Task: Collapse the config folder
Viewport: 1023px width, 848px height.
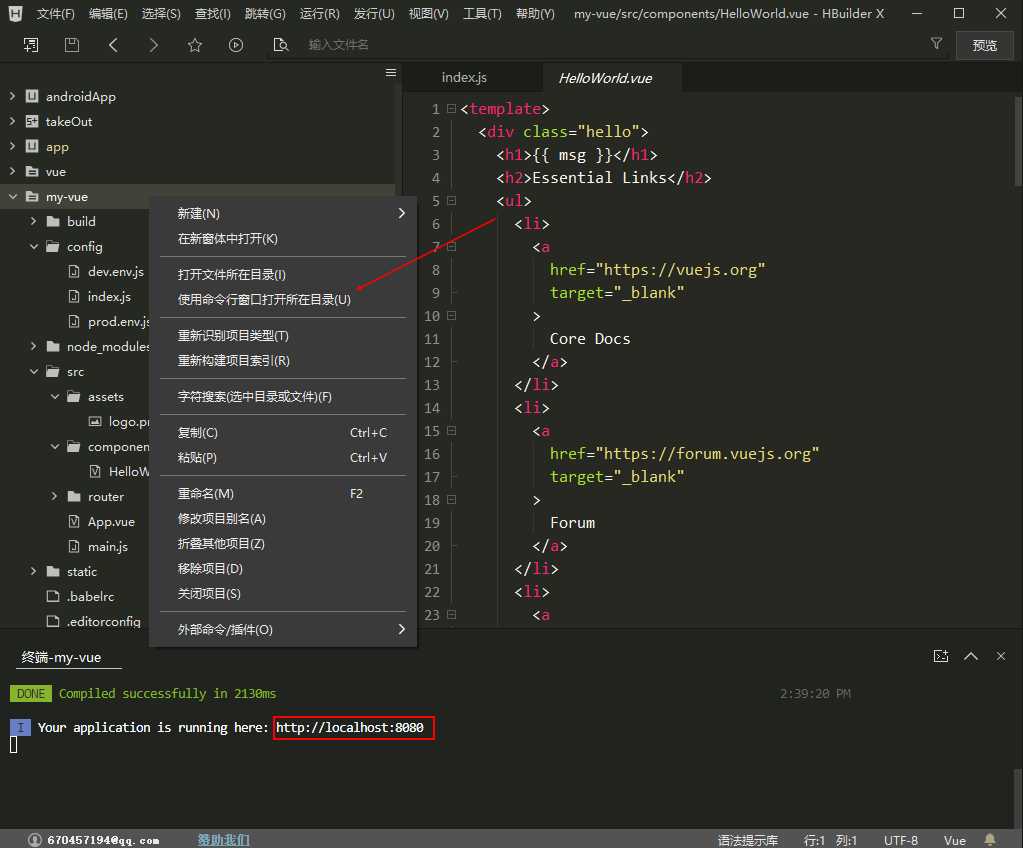Action: click(33, 246)
